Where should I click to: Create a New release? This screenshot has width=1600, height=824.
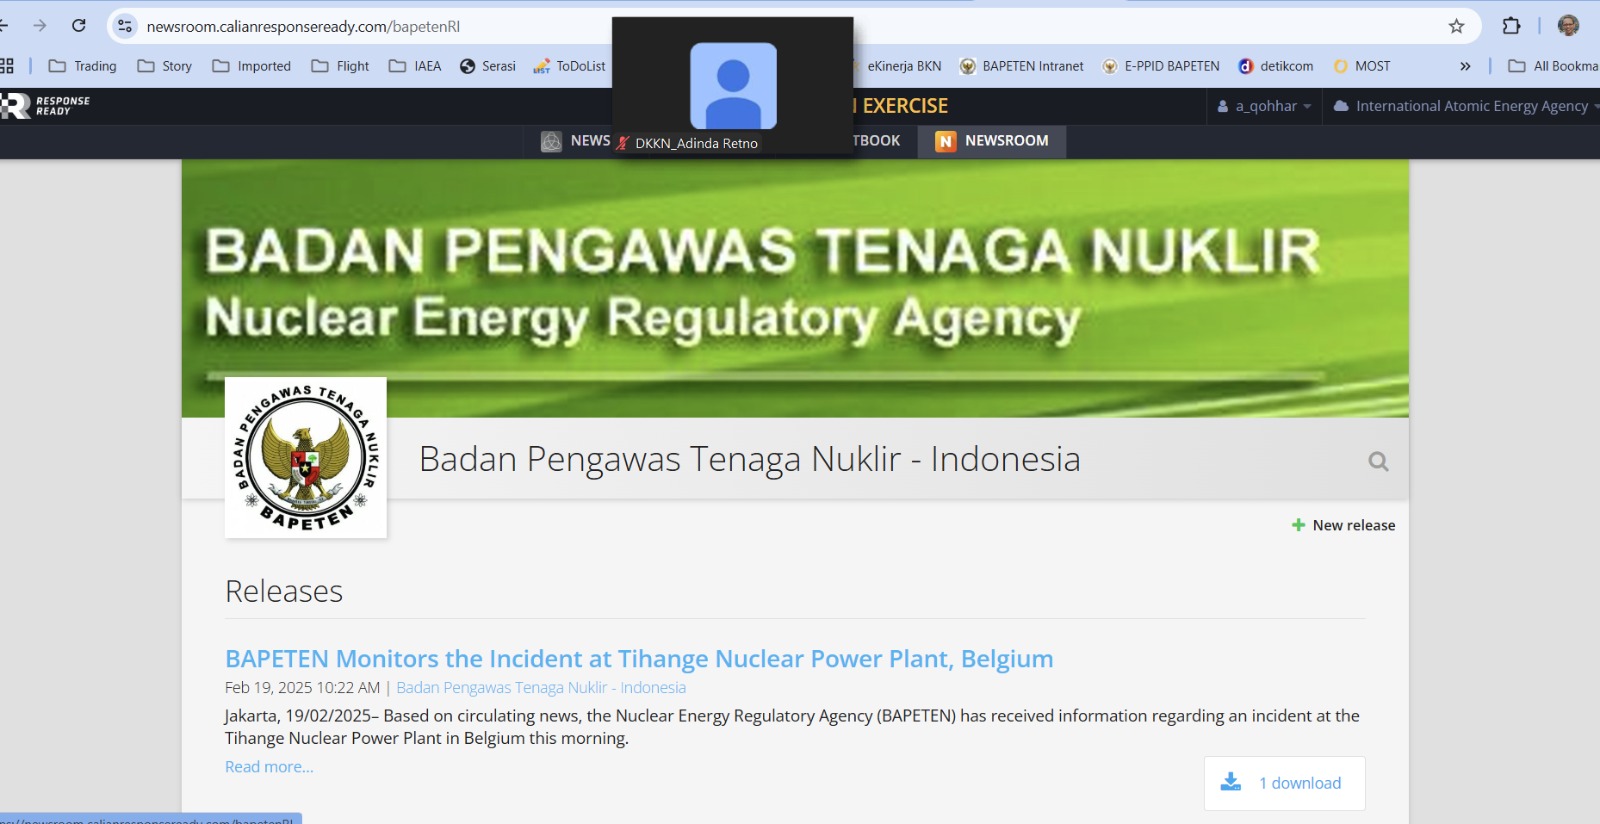pos(1343,525)
